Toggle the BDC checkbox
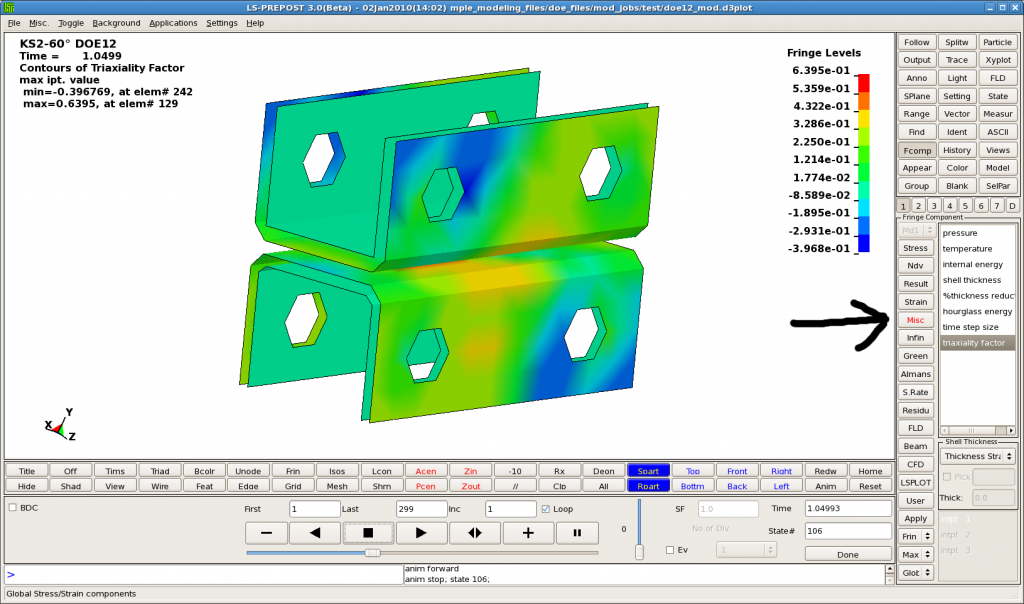The width and height of the screenshot is (1024, 604). 12,507
